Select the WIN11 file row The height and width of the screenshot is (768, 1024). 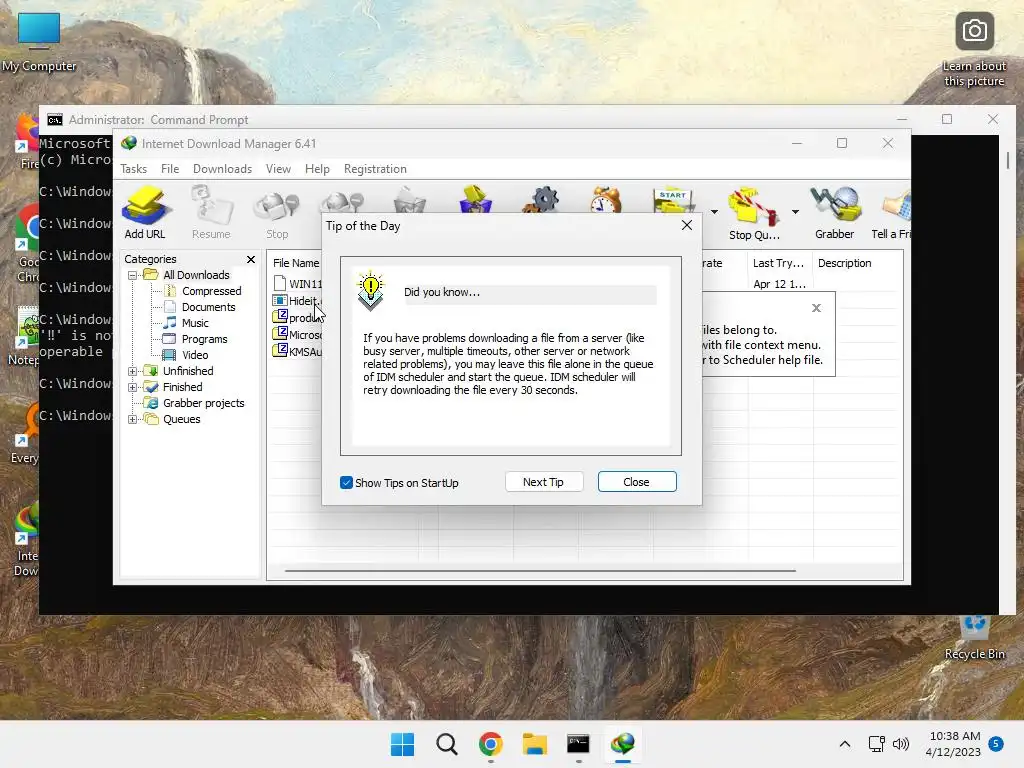pyautogui.click(x=298, y=283)
